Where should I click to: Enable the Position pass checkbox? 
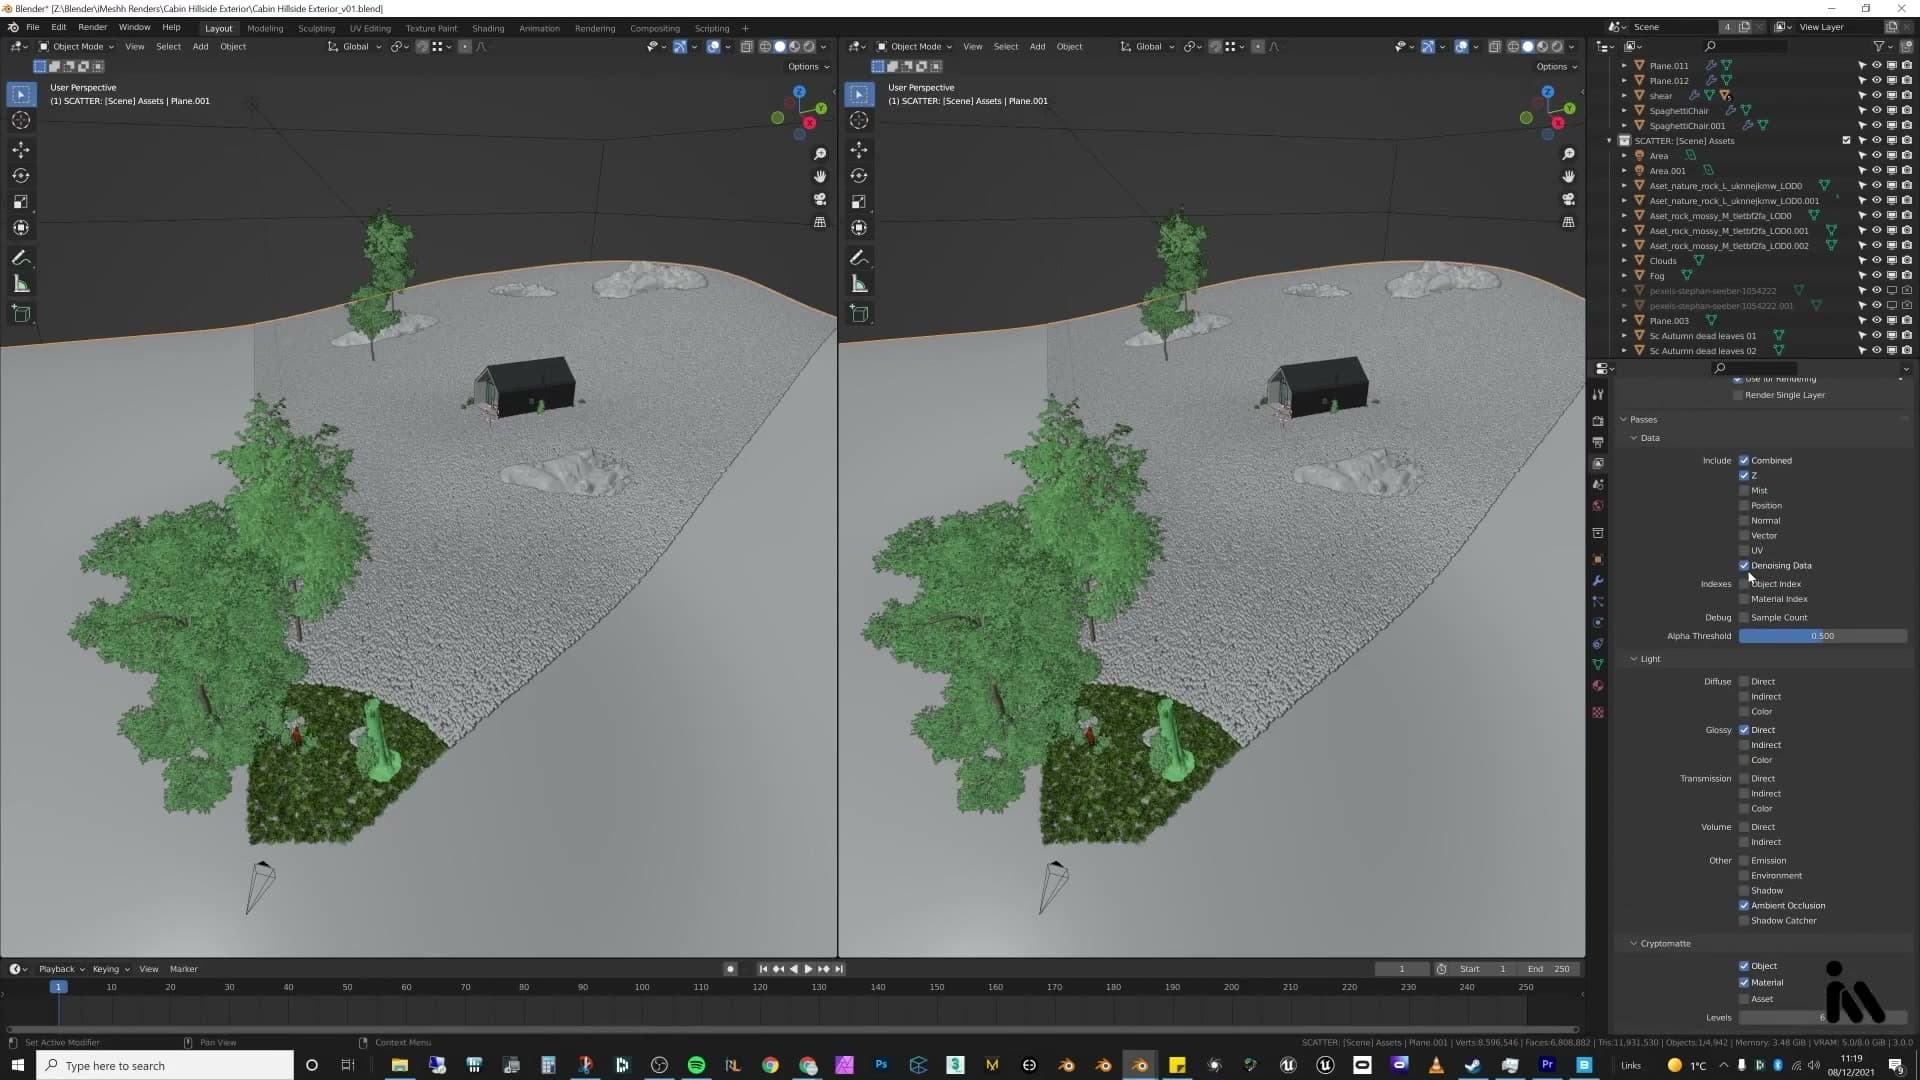(1744, 506)
